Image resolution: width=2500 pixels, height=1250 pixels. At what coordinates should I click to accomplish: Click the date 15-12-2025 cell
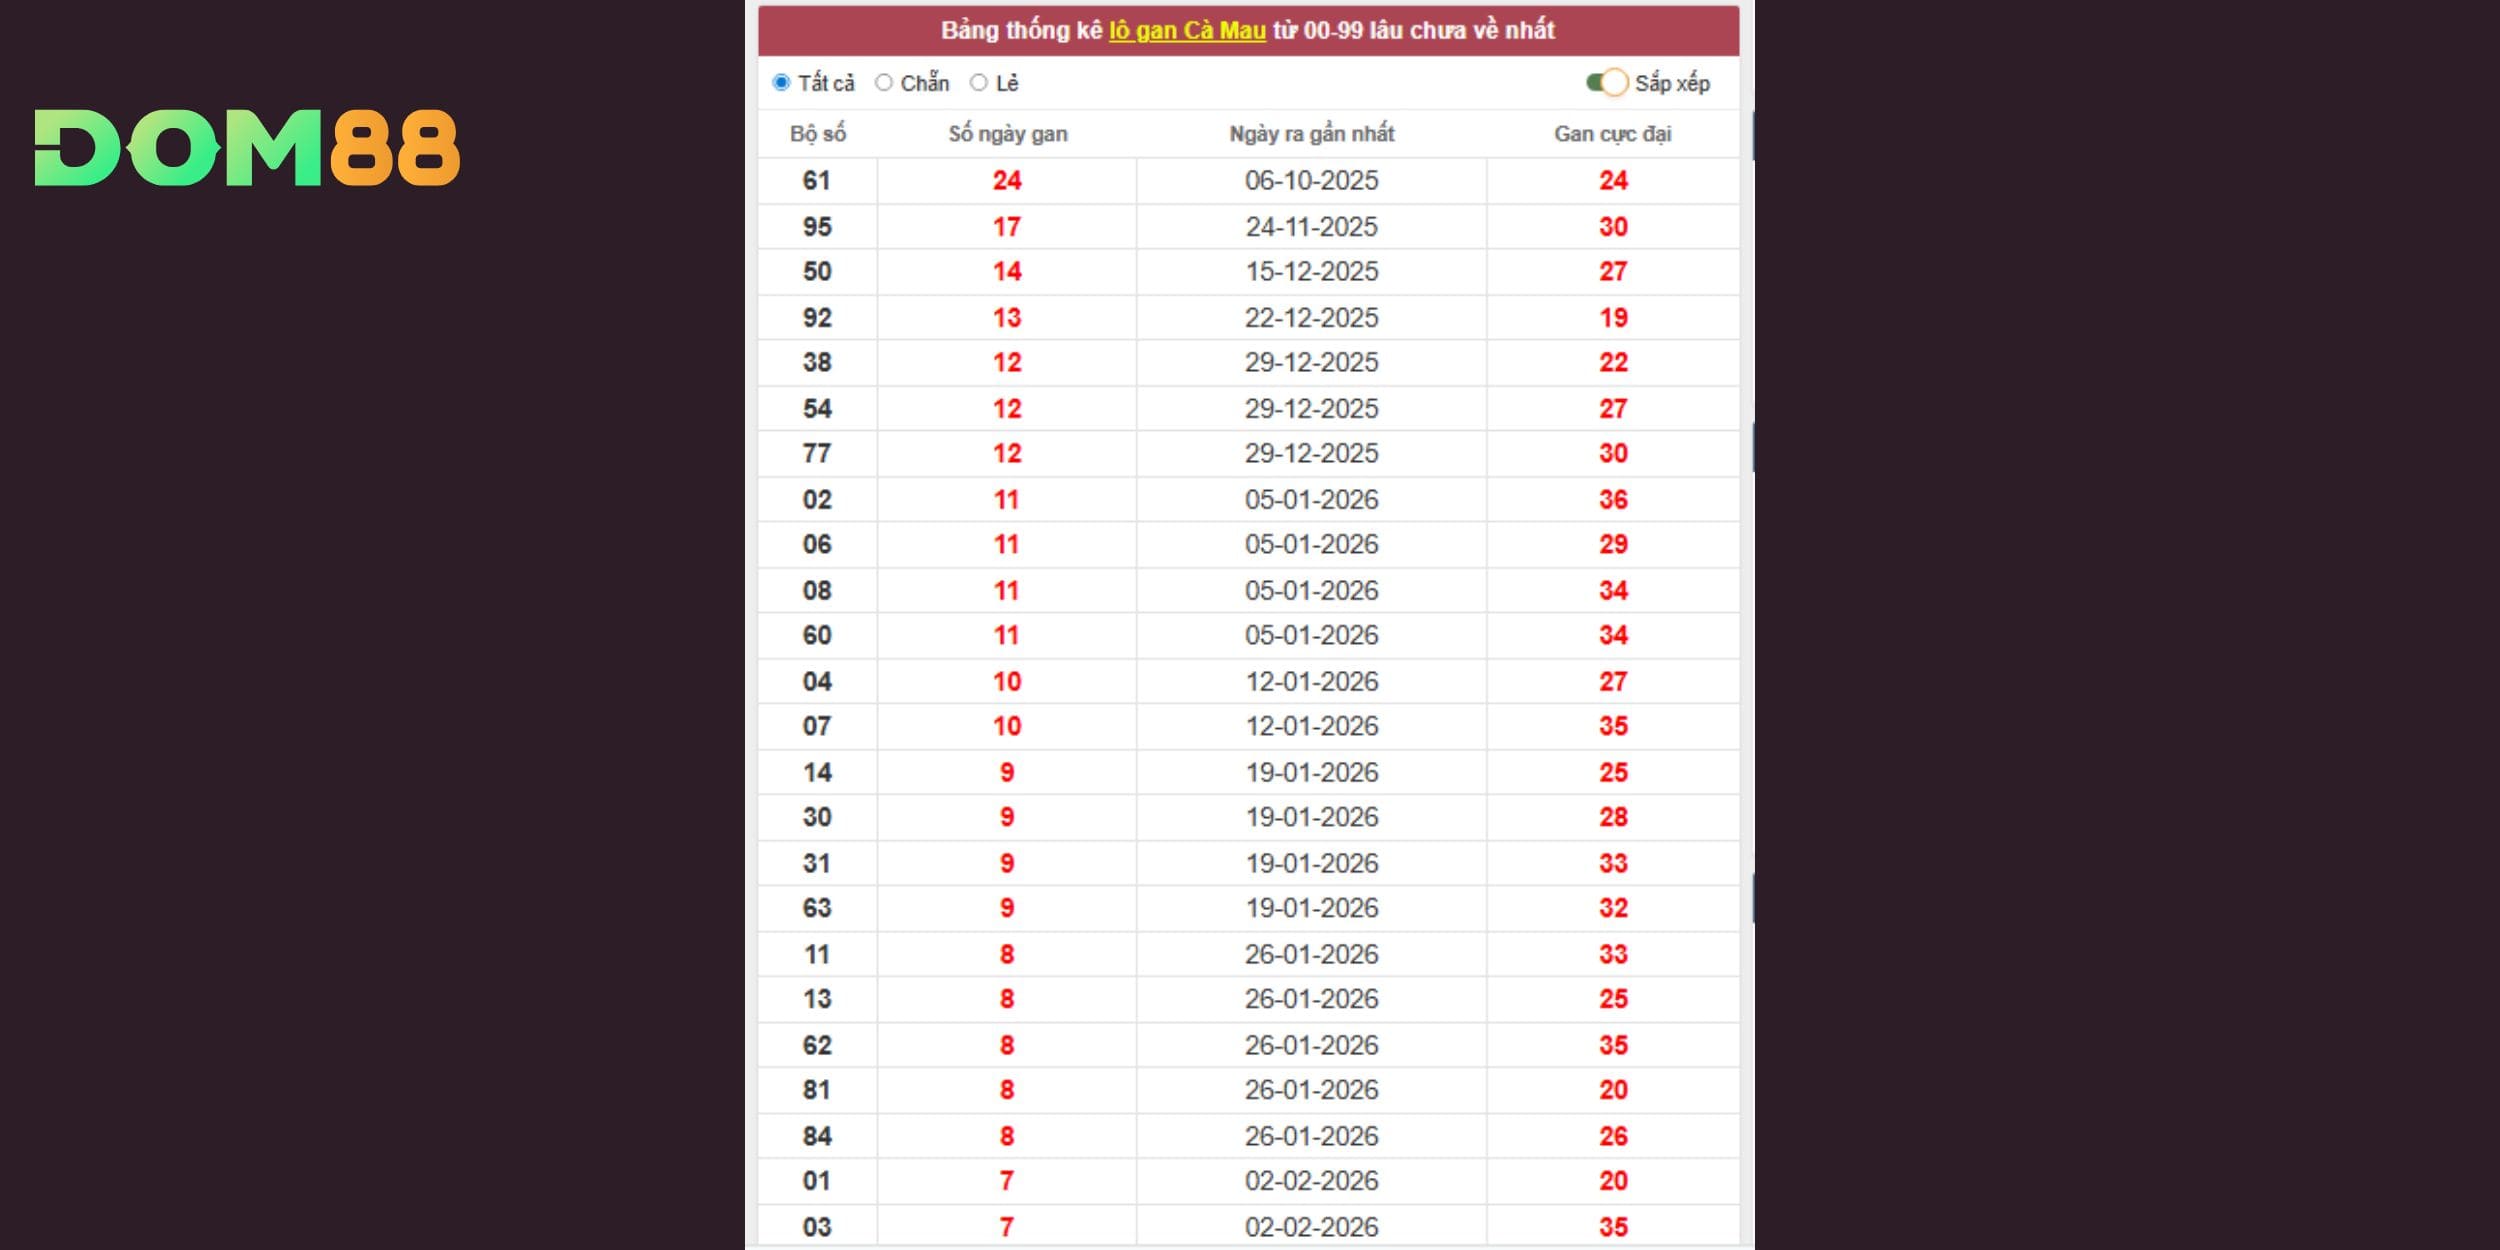tap(1311, 272)
